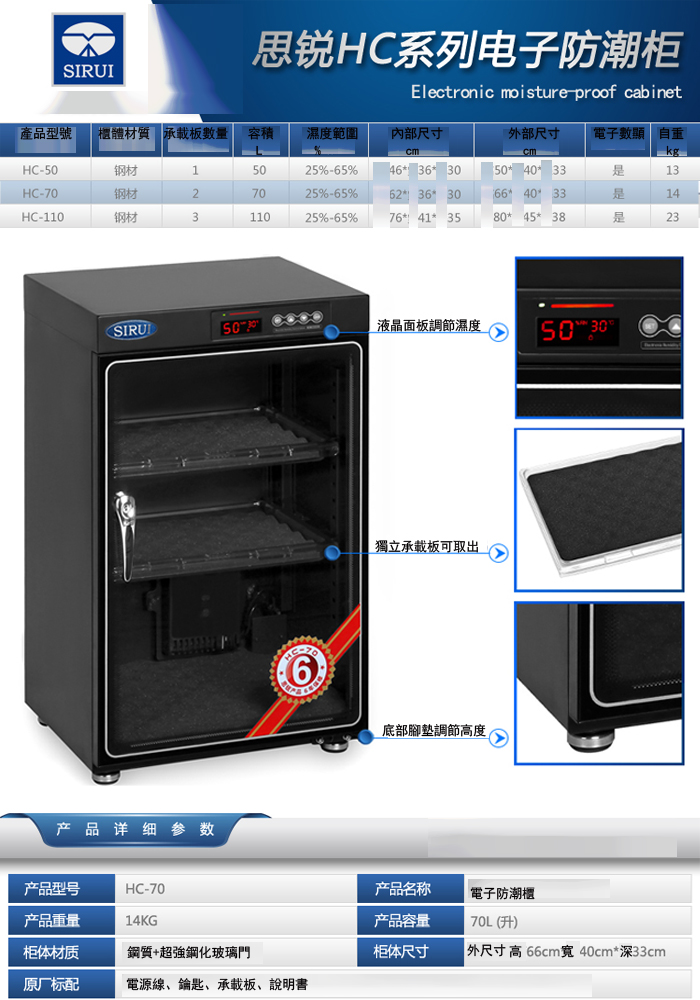
Task: Click the cabinet's LED humidity display
Action: coord(240,327)
